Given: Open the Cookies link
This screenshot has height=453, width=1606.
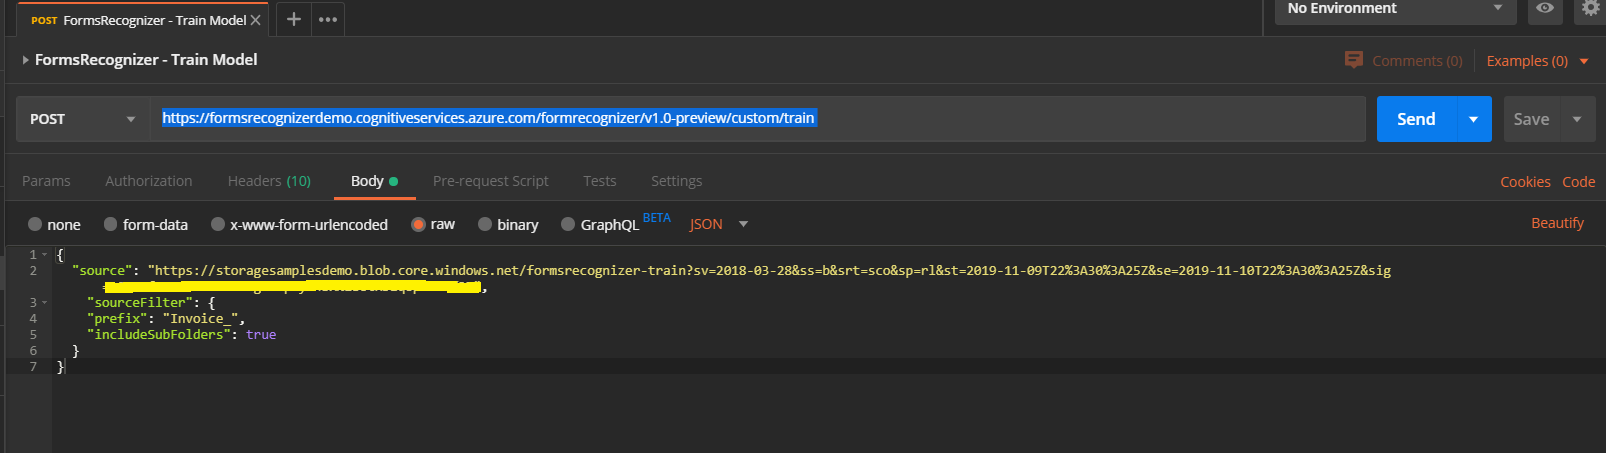Looking at the screenshot, I should [1525, 182].
